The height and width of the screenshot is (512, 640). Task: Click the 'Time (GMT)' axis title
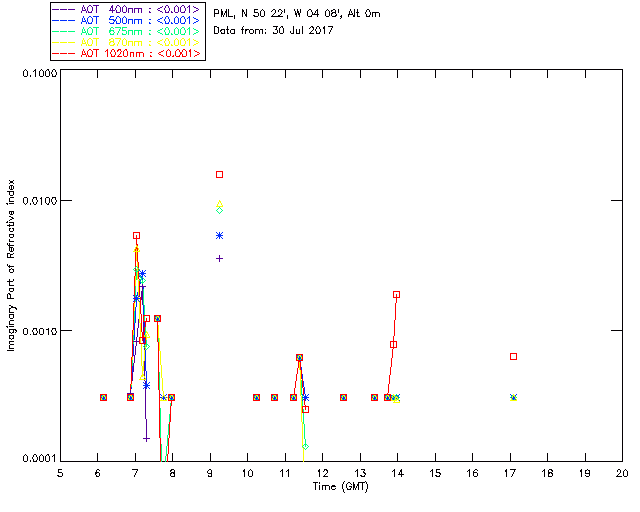click(341, 486)
